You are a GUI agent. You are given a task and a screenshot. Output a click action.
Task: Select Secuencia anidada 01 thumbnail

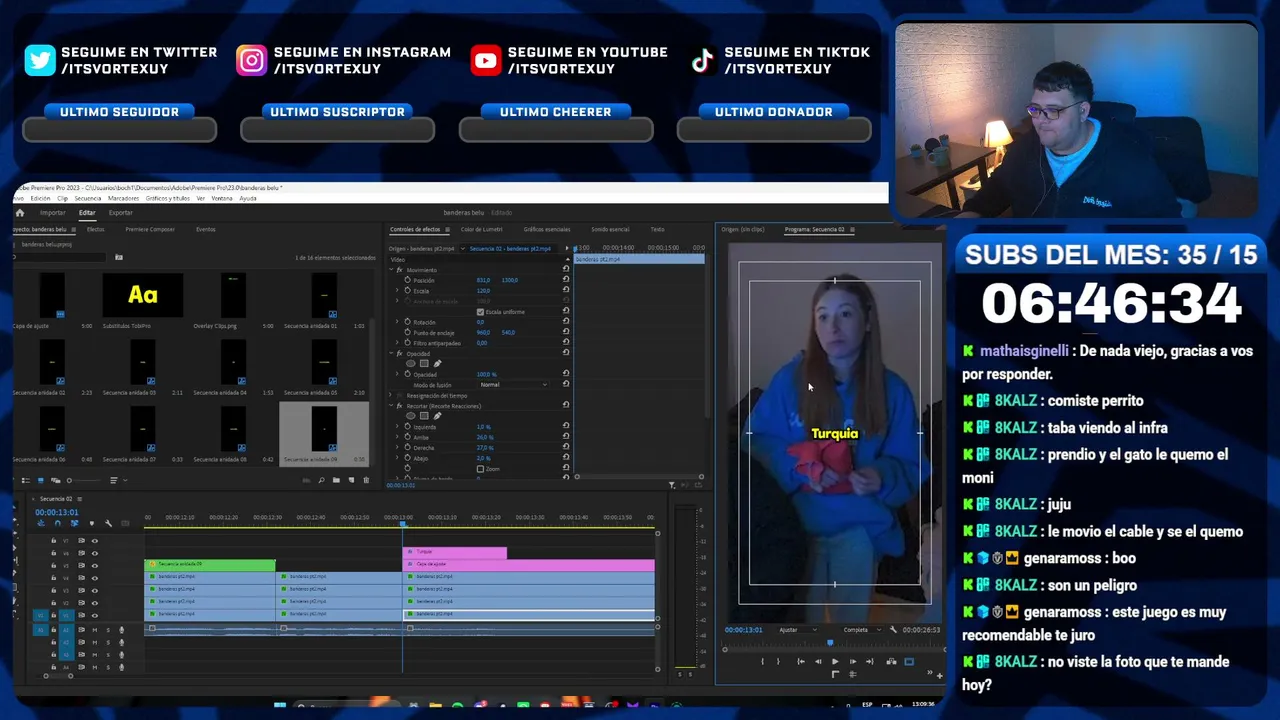point(324,295)
